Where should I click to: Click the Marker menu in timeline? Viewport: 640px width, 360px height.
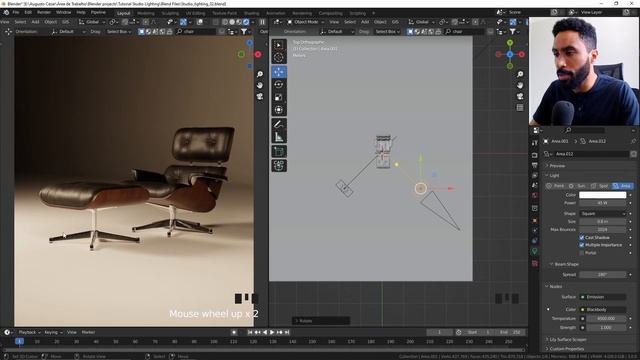88,332
